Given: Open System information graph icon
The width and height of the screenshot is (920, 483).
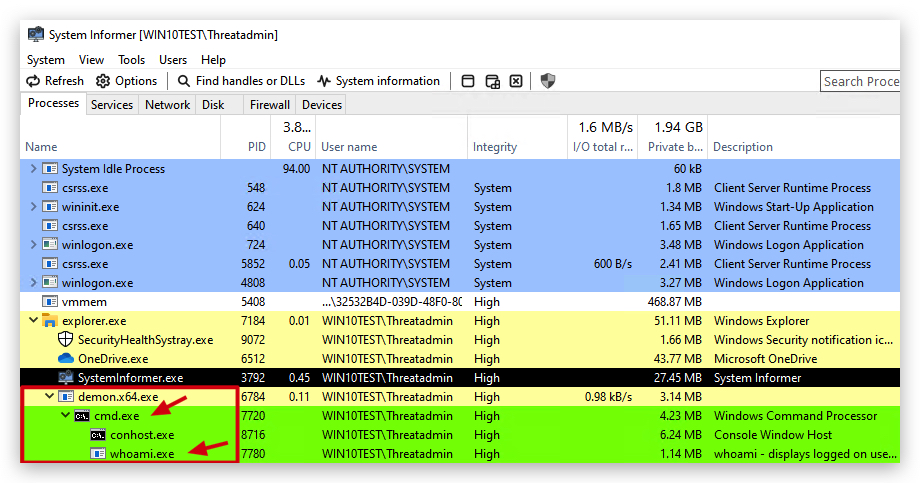Looking at the screenshot, I should coord(324,81).
